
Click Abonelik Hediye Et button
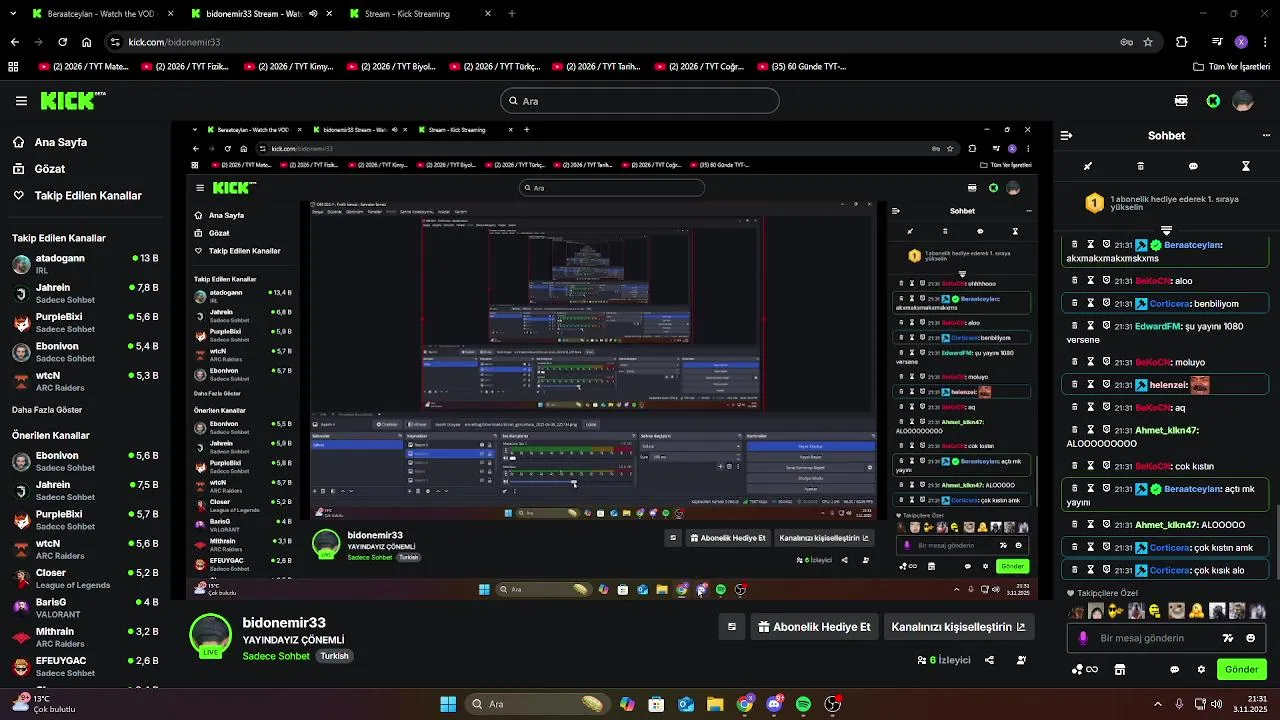[x=814, y=627]
